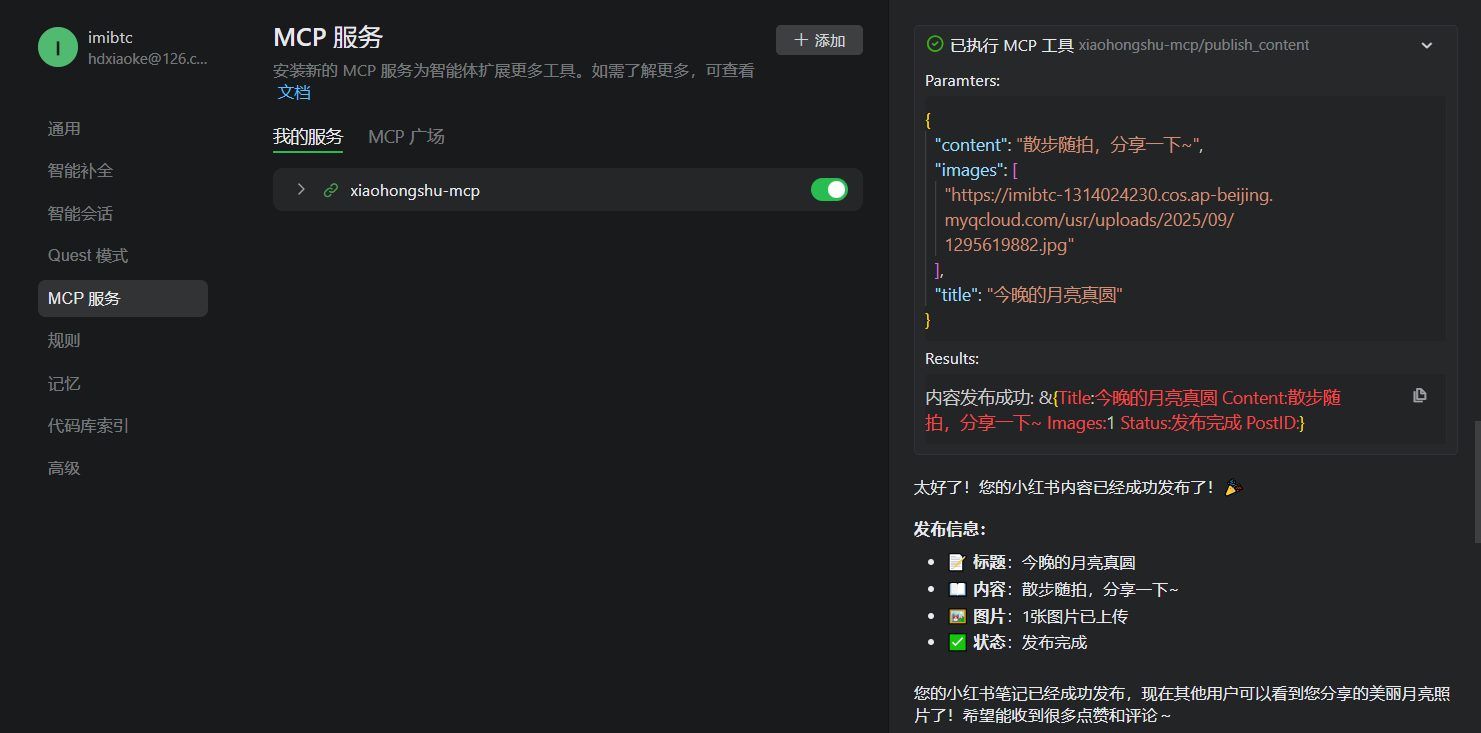The height and width of the screenshot is (733, 1481).
Task: Open the 记忆 settings section
Action: pyautogui.click(x=64, y=384)
